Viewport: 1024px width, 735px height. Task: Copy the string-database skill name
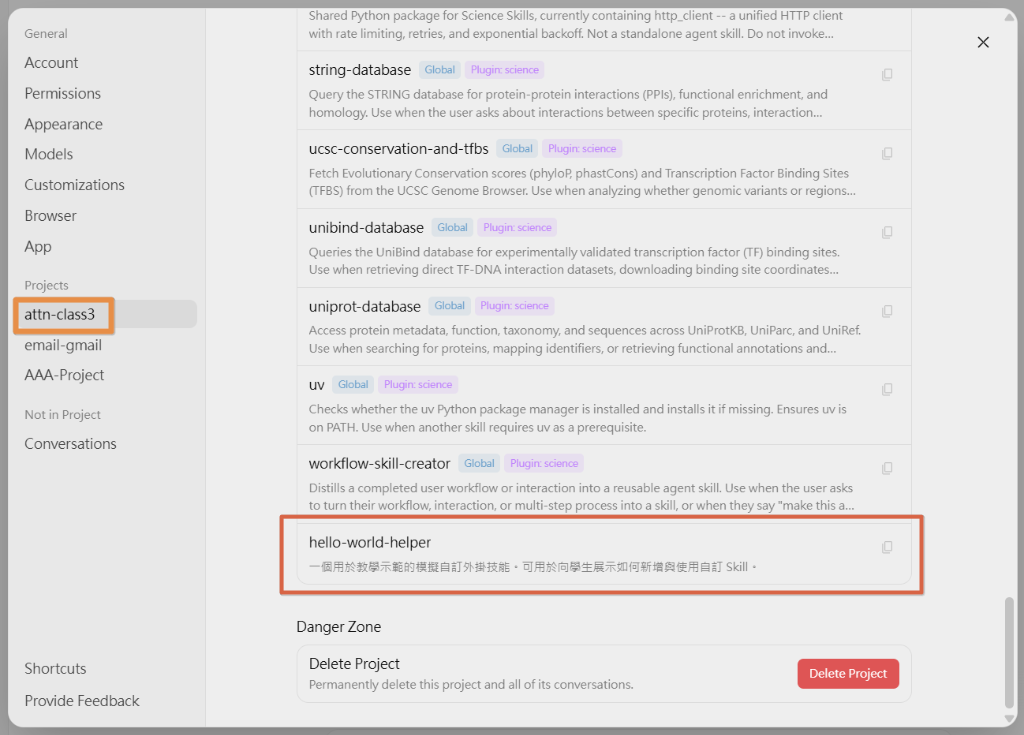(887, 74)
